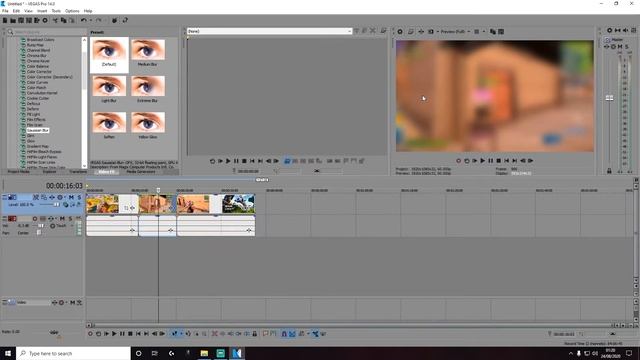Click Go to Start on timeline transport bar
This screenshot has width=640, height=360.
pyautogui.click(x=138, y=334)
